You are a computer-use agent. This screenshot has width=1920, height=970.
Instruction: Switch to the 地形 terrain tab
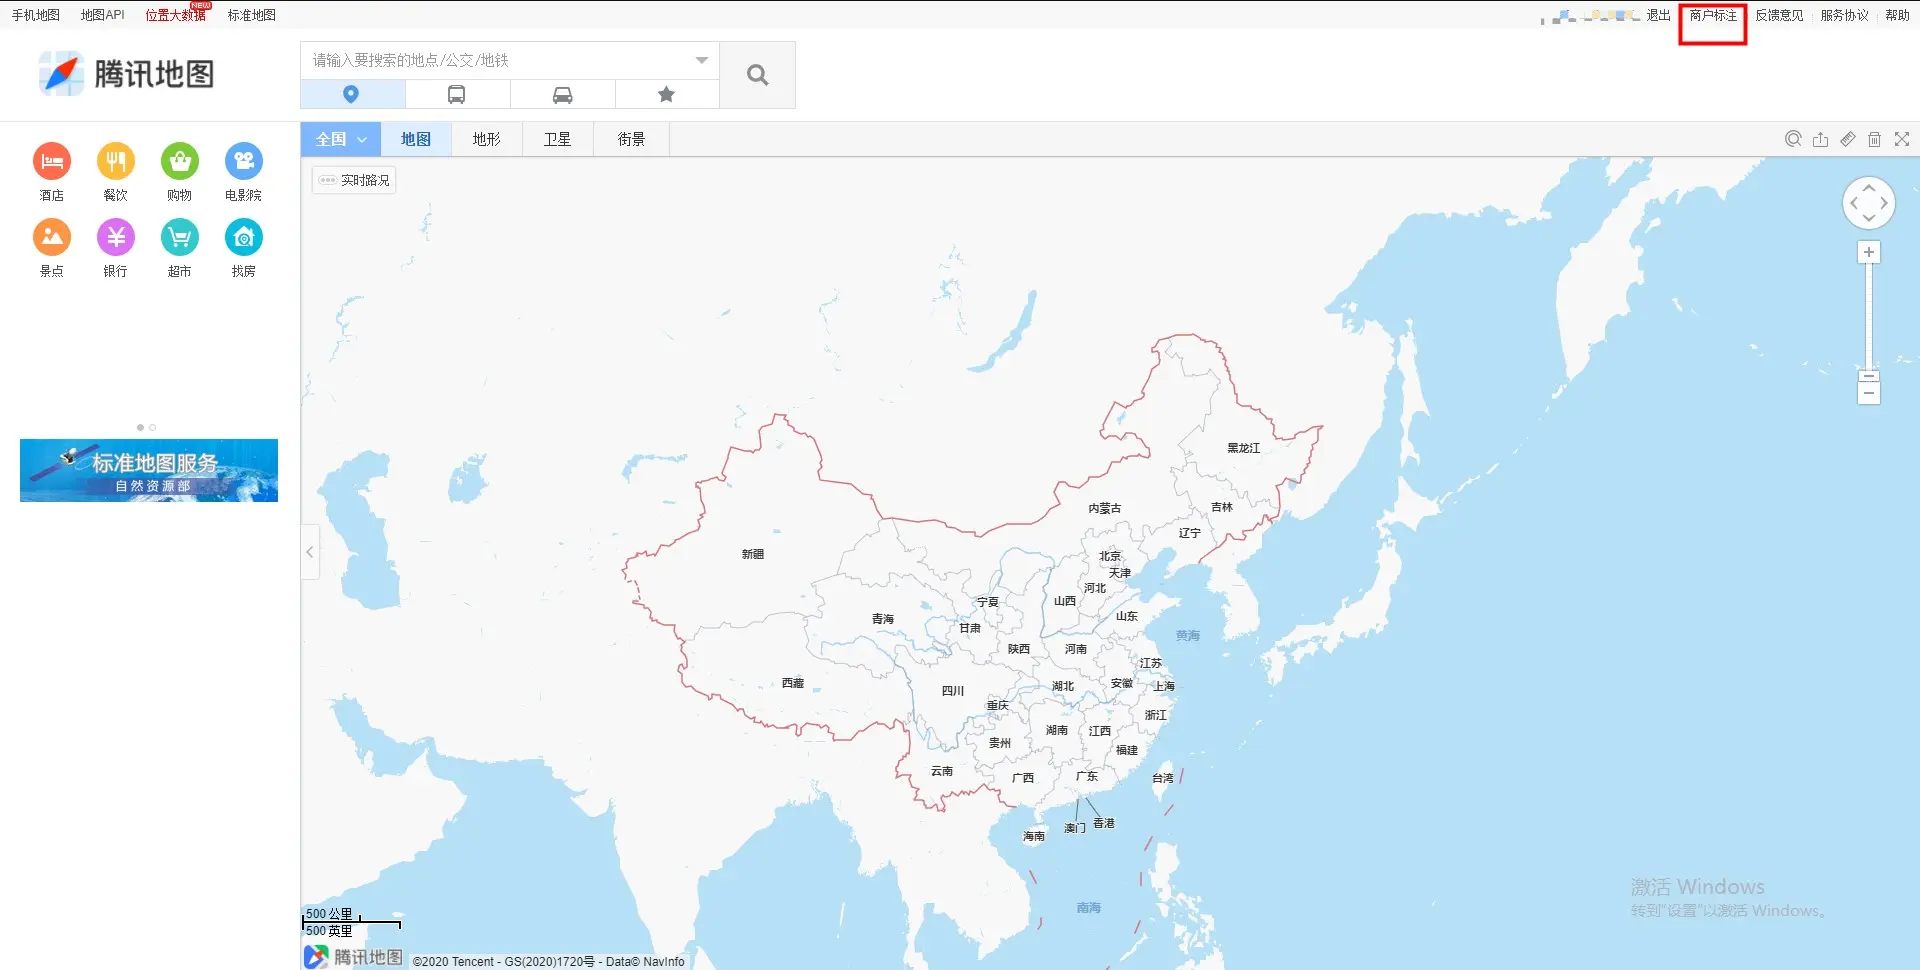tap(486, 140)
